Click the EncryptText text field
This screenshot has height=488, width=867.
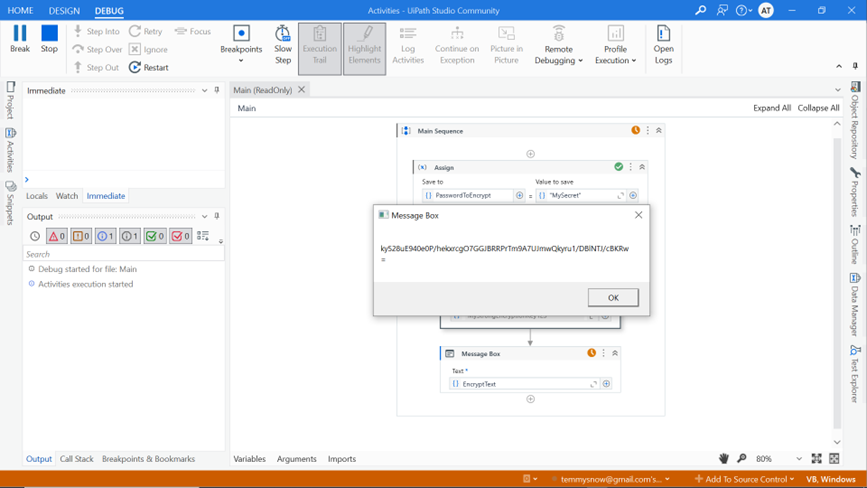click(x=524, y=384)
